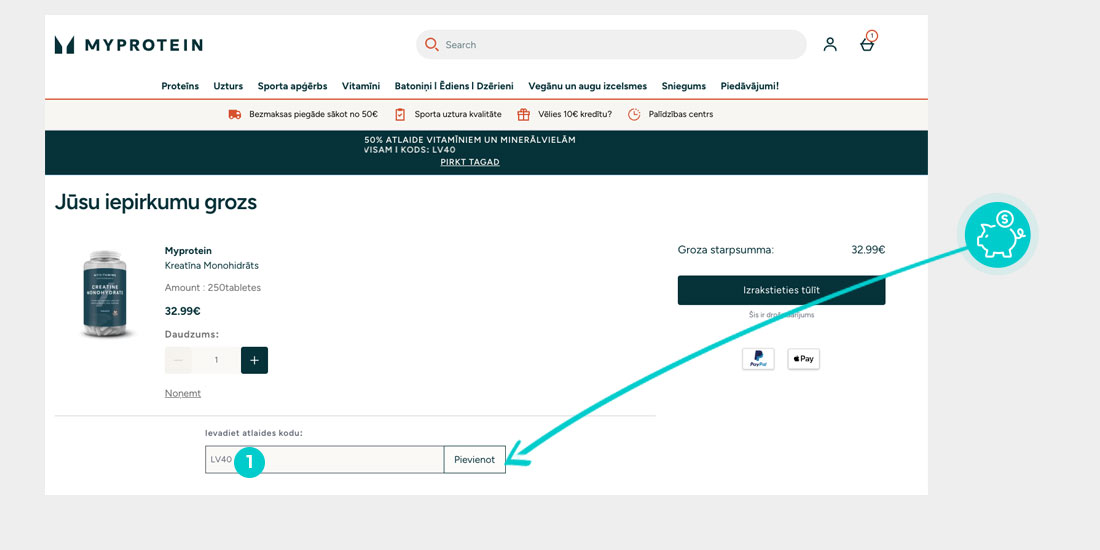Screen dimensions: 1100x550
Task: Click the Izrakstieties tūlīt checkout button
Action: tap(781, 290)
